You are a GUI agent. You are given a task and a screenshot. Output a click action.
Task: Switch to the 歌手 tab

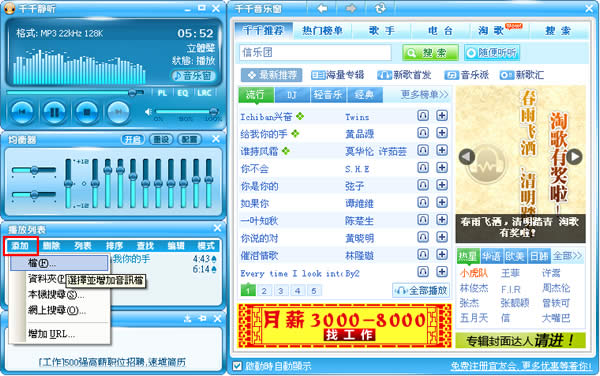[x=382, y=31]
